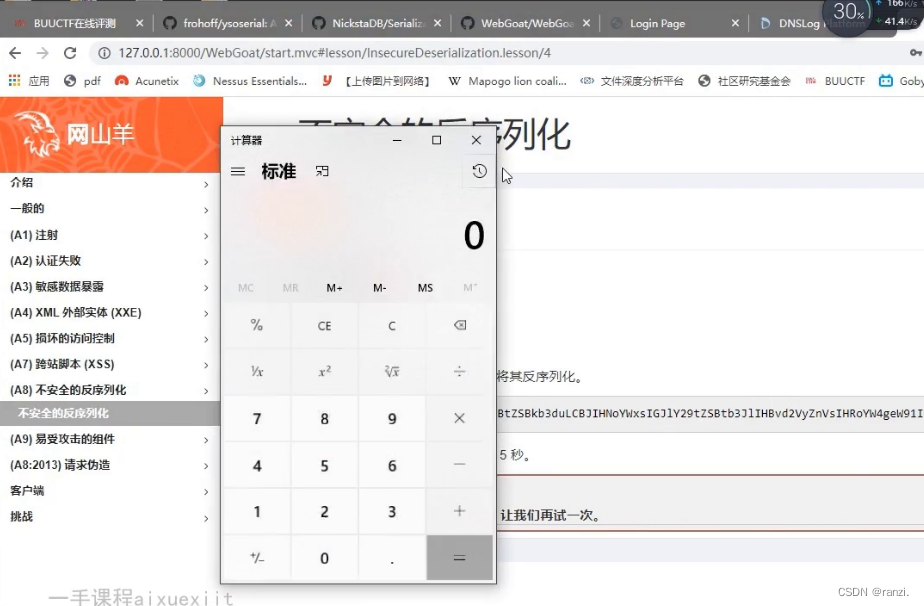This screenshot has width=924, height=606.
Task: Expand the (A5) 损坏的访问控制 section
Action: pyautogui.click(x=110, y=338)
